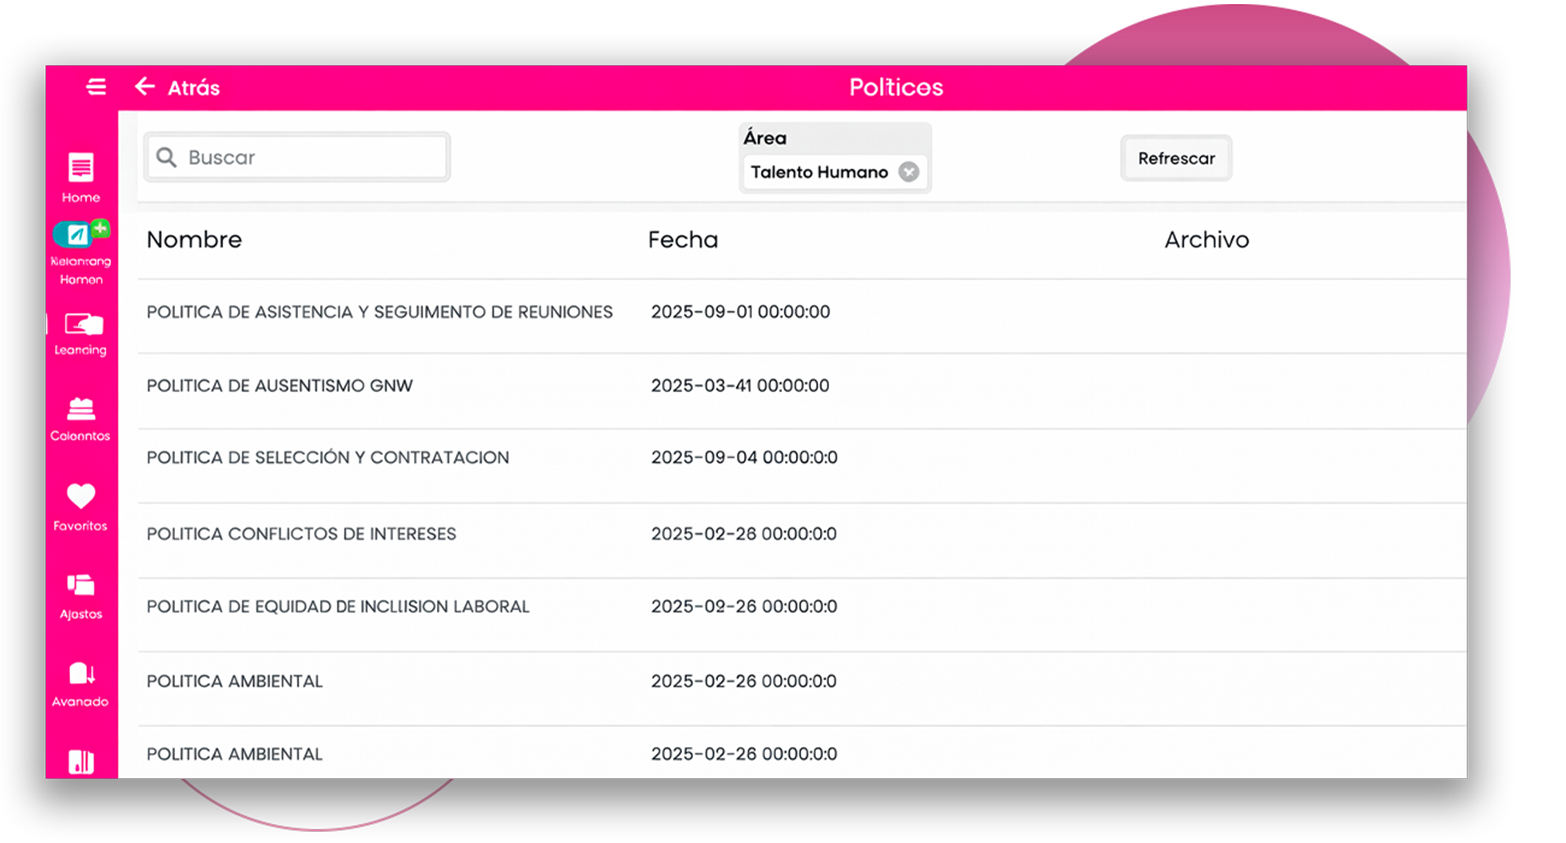The image size is (1566, 843).
Task: Focus the Buscar search field
Action: (310, 158)
